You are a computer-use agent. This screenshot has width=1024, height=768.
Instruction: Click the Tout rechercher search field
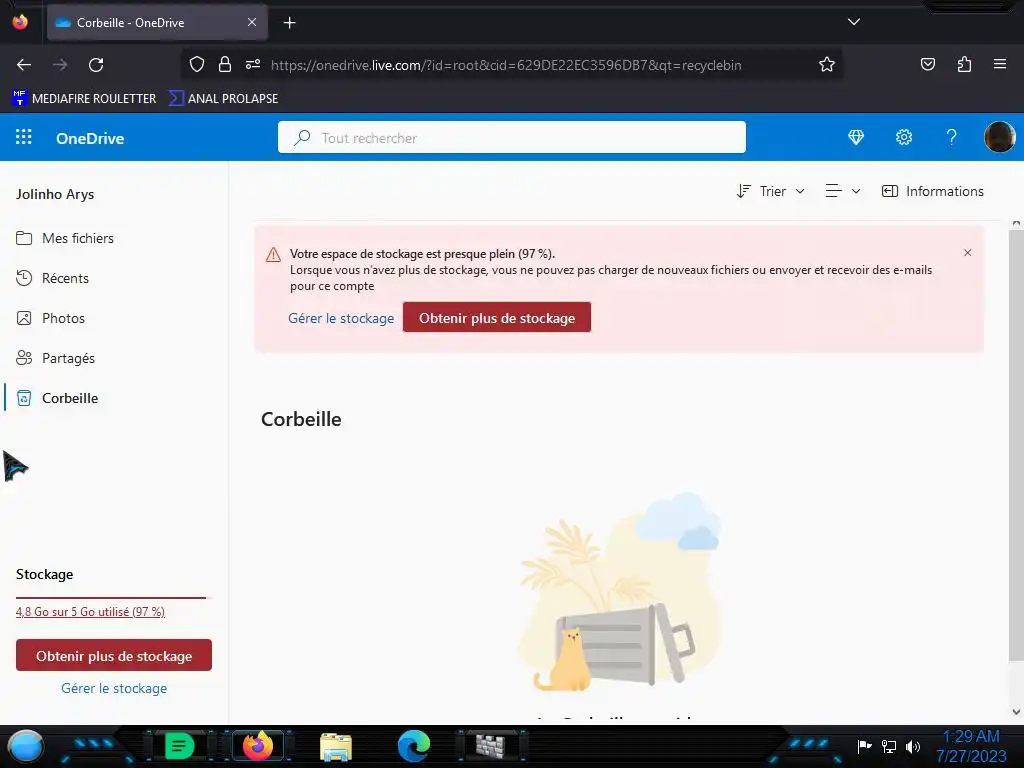pyautogui.click(x=511, y=137)
